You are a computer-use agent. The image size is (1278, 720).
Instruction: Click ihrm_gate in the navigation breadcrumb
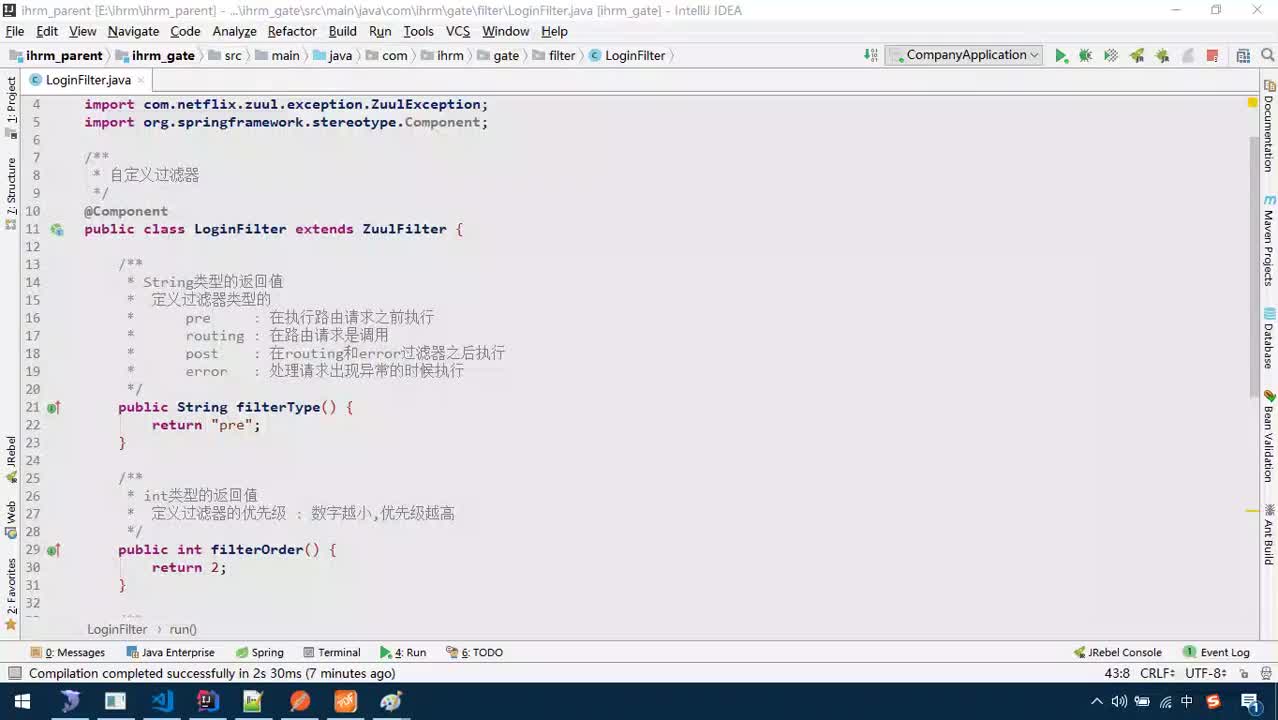tap(156, 56)
